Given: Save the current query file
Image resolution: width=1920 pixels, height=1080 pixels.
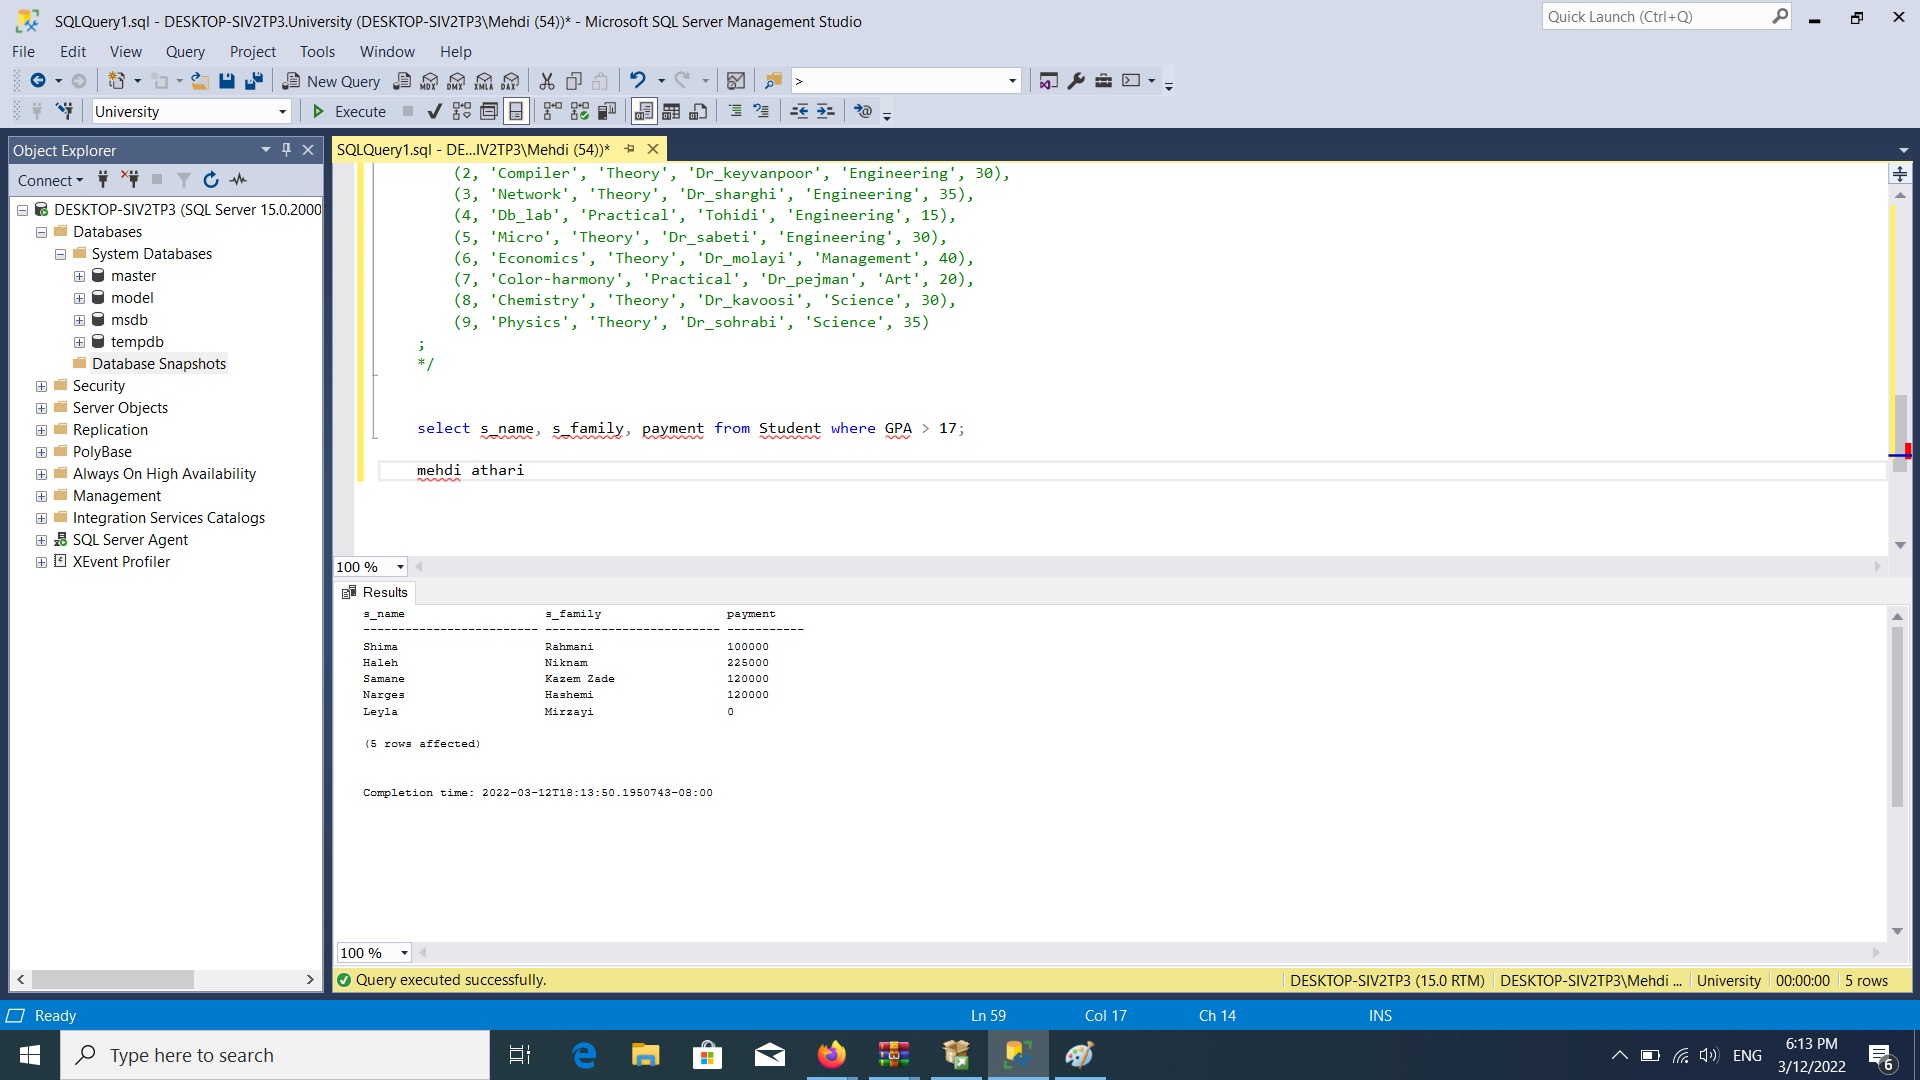Looking at the screenshot, I should 227,81.
